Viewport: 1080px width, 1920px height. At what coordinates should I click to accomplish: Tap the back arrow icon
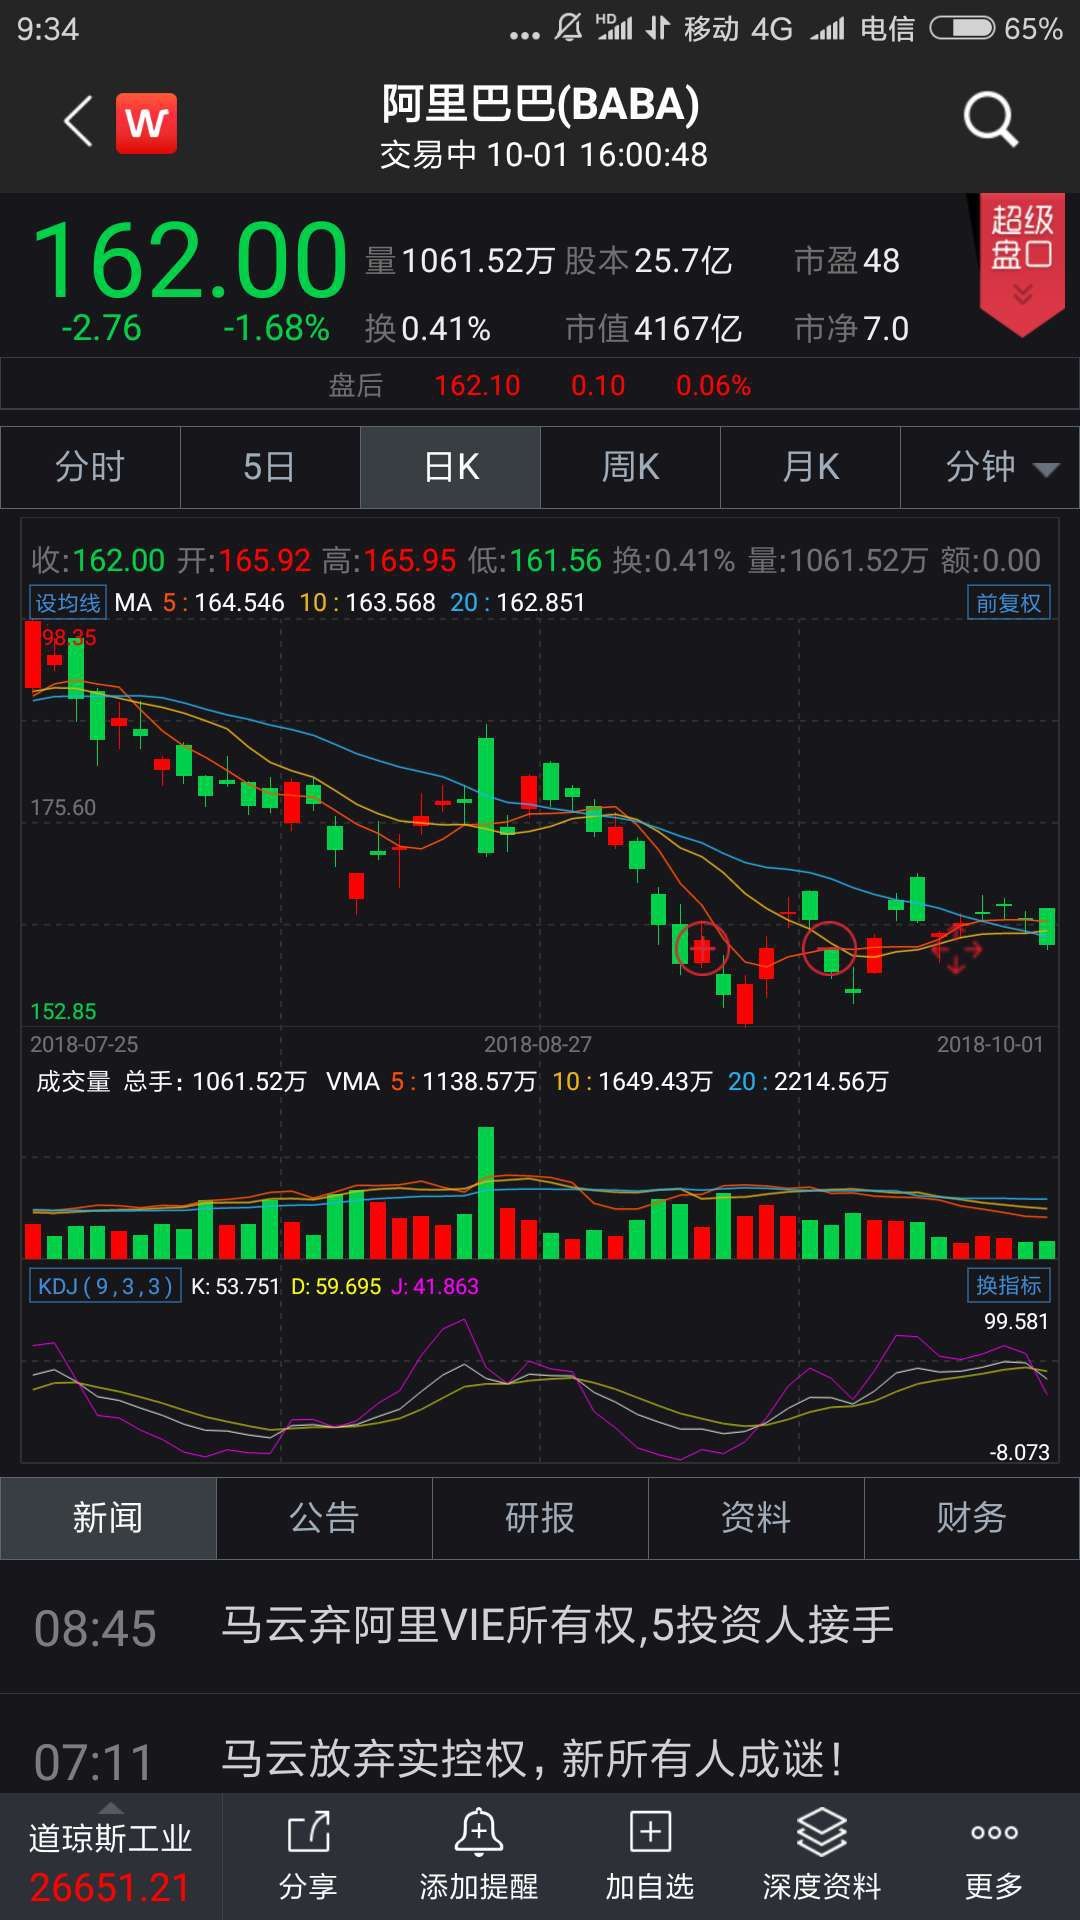click(x=78, y=122)
